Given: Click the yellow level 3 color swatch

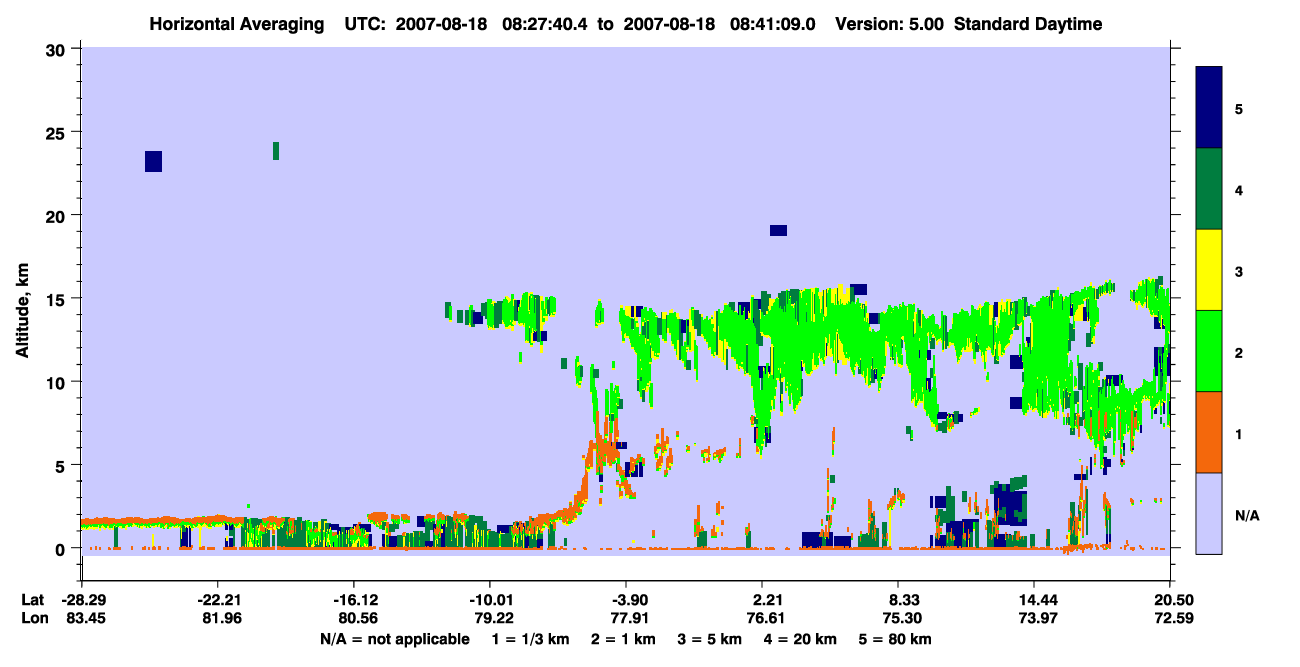Looking at the screenshot, I should [x=1209, y=270].
